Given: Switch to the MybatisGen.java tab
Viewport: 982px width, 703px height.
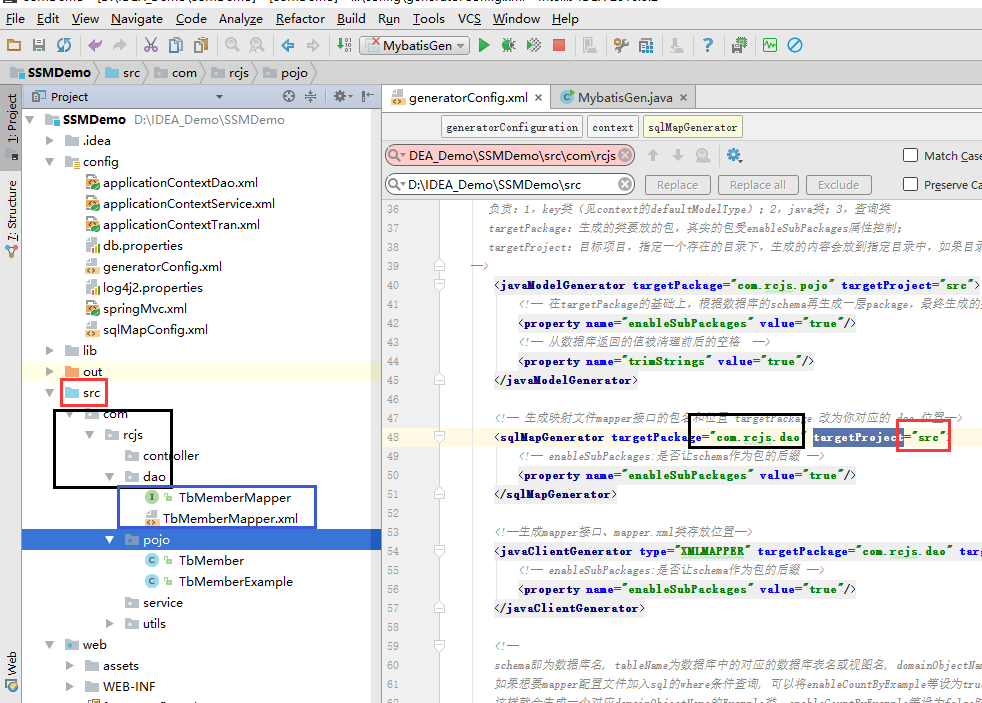Looking at the screenshot, I should click(624, 98).
